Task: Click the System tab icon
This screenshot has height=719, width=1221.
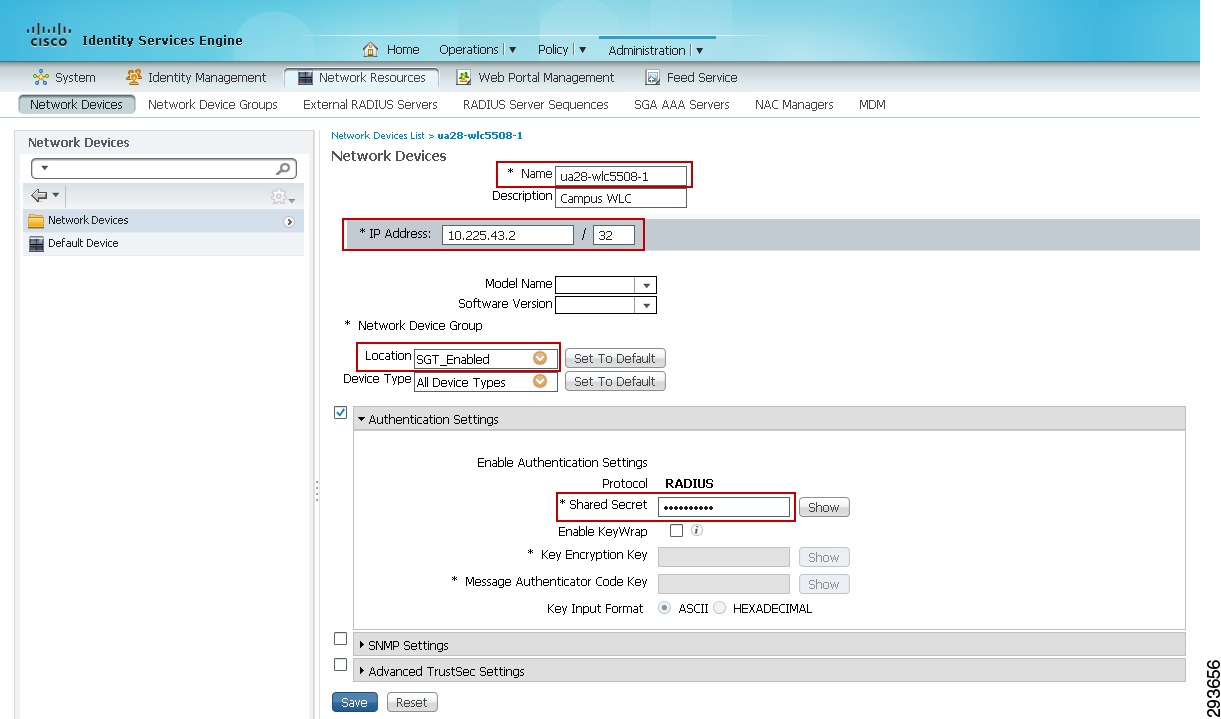Action: [41, 77]
